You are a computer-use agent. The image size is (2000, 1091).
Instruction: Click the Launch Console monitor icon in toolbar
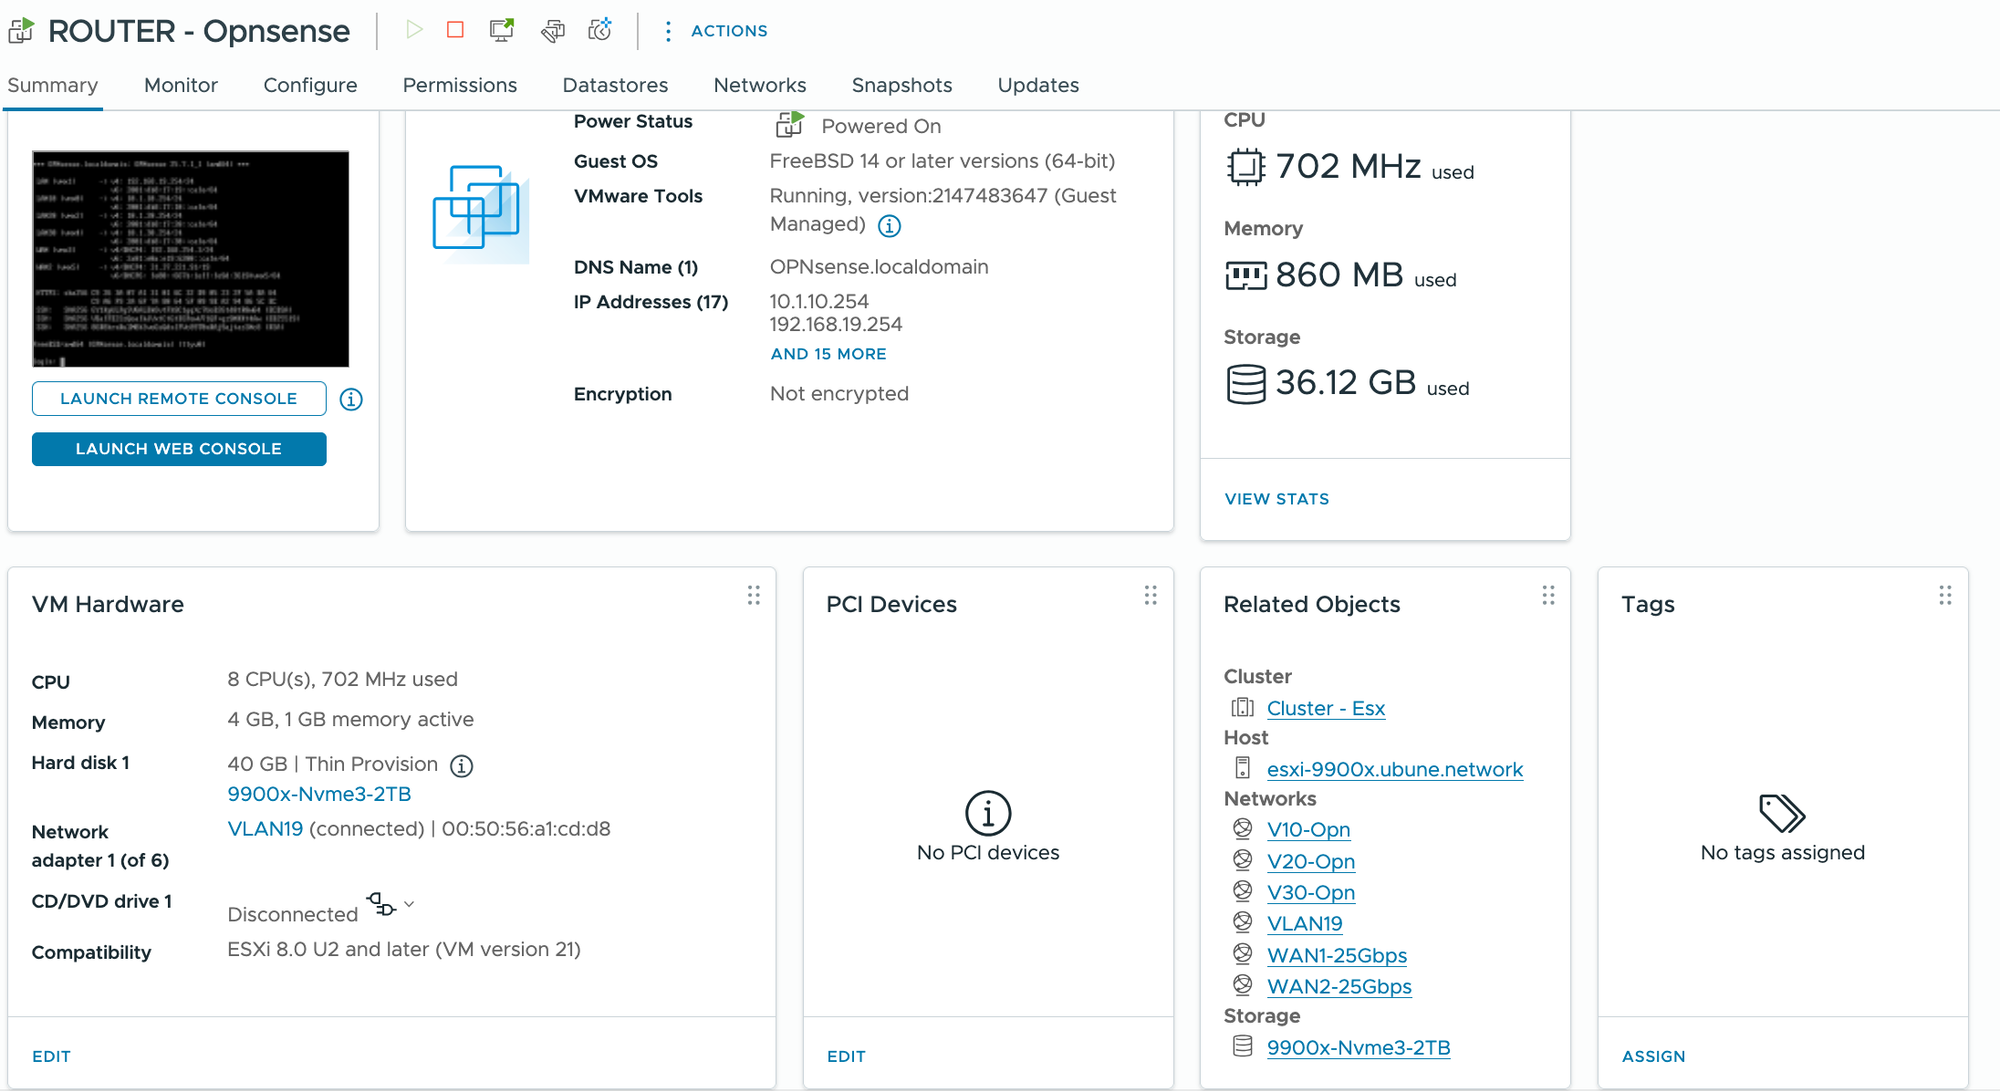pos(502,30)
